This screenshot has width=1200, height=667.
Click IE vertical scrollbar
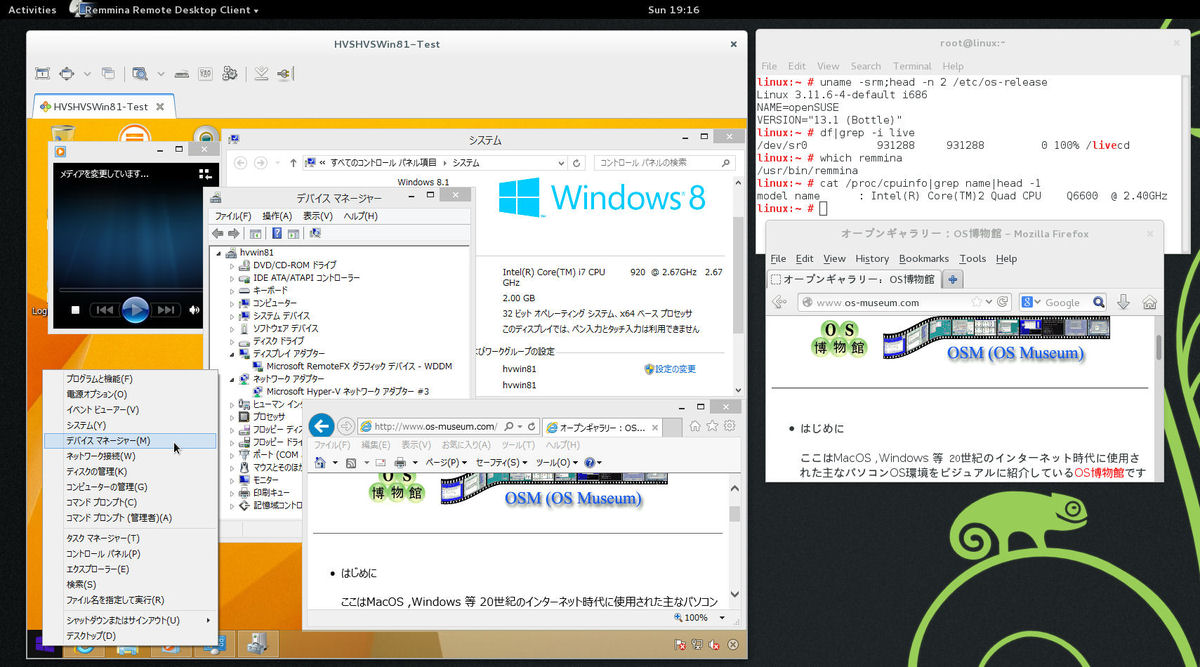click(x=734, y=540)
